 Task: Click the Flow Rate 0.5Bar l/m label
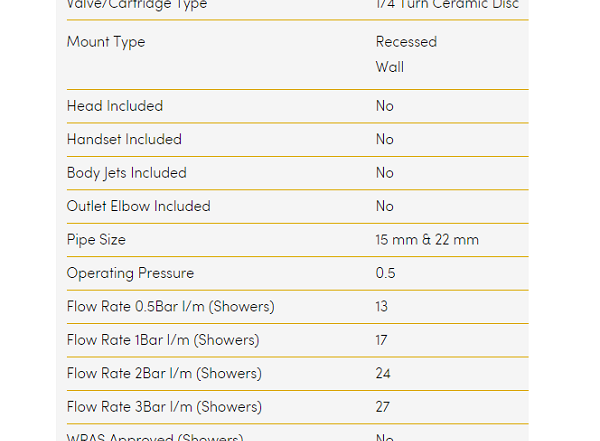pos(171,307)
